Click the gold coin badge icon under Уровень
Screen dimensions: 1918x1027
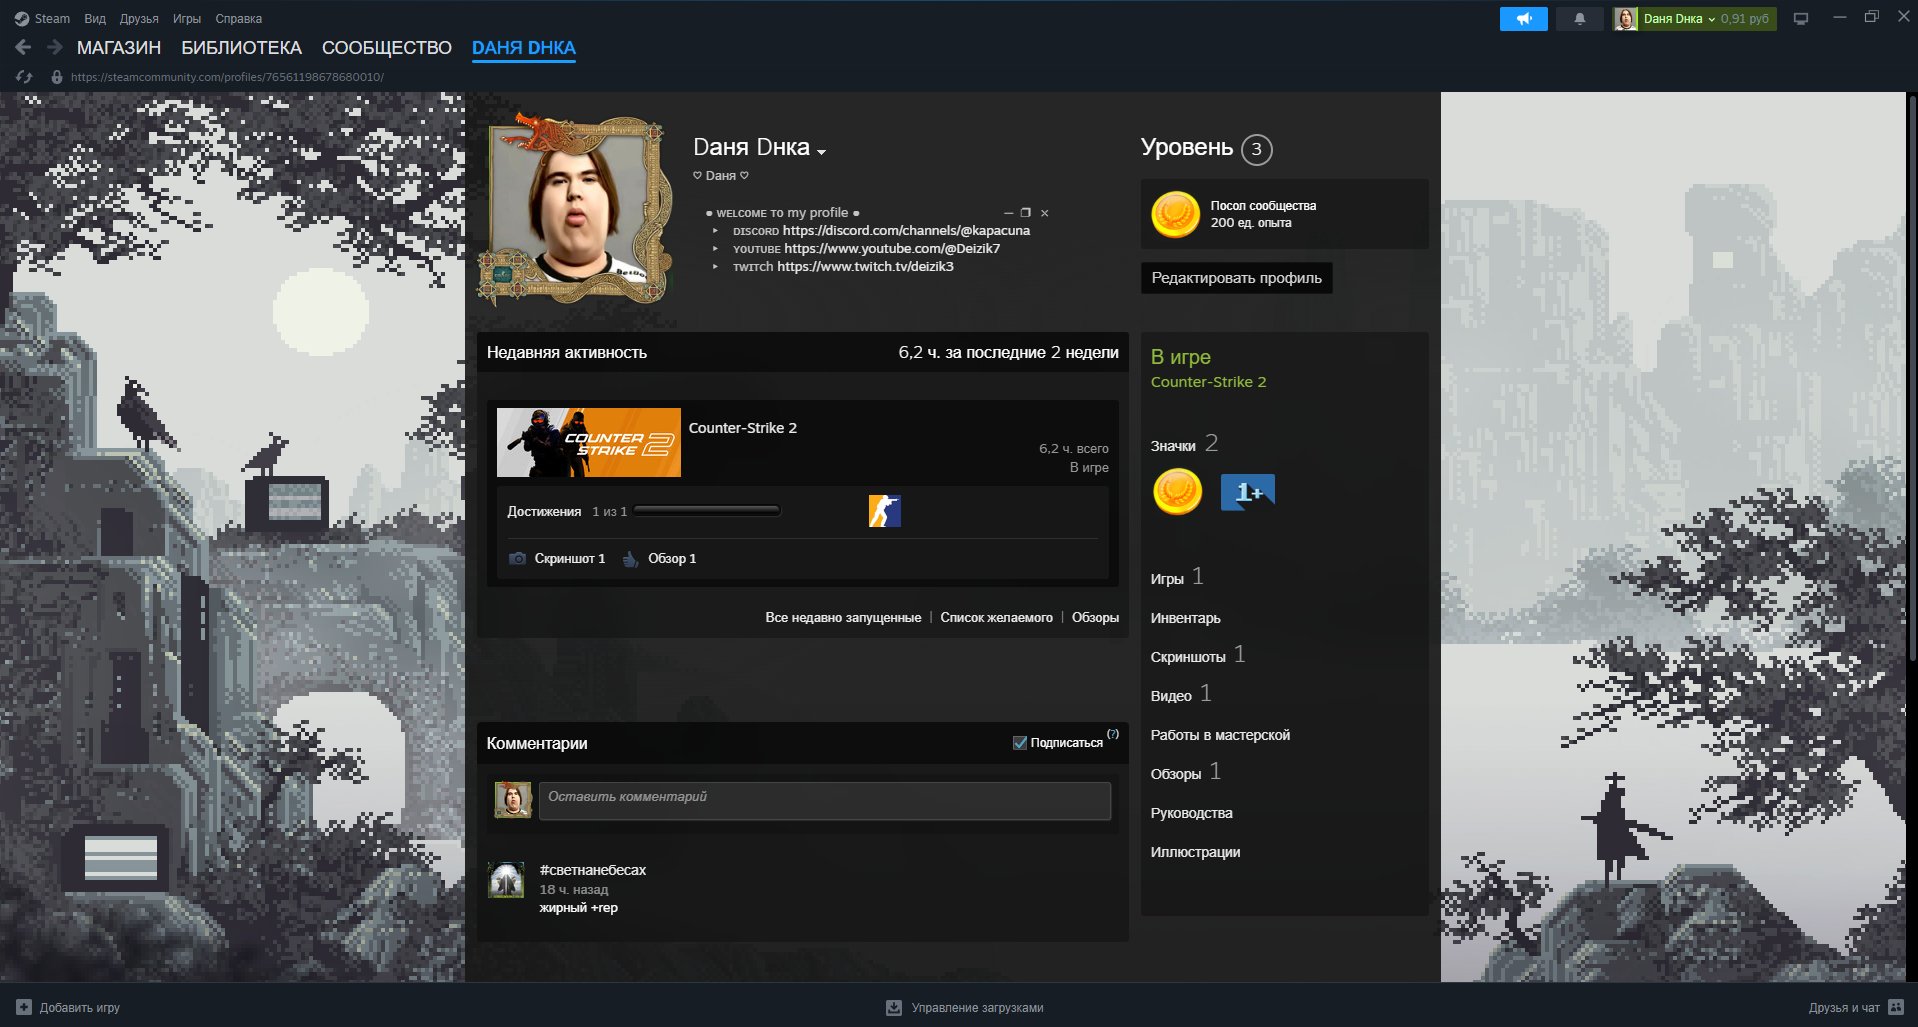pyautogui.click(x=1175, y=214)
